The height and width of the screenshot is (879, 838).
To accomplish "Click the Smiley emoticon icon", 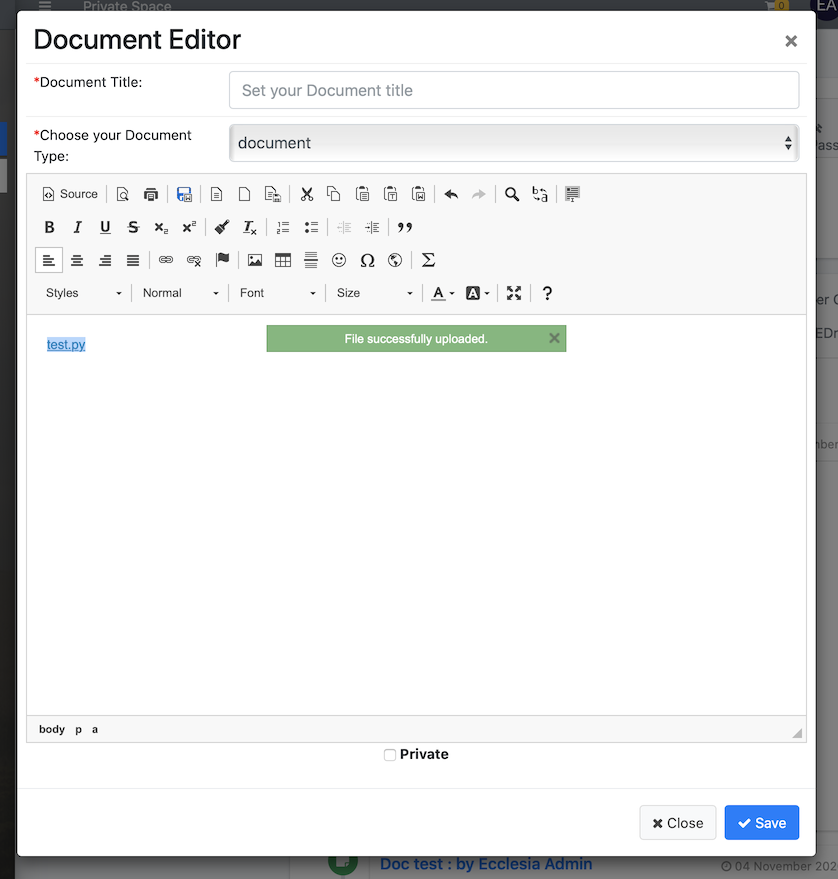I will coord(339,260).
